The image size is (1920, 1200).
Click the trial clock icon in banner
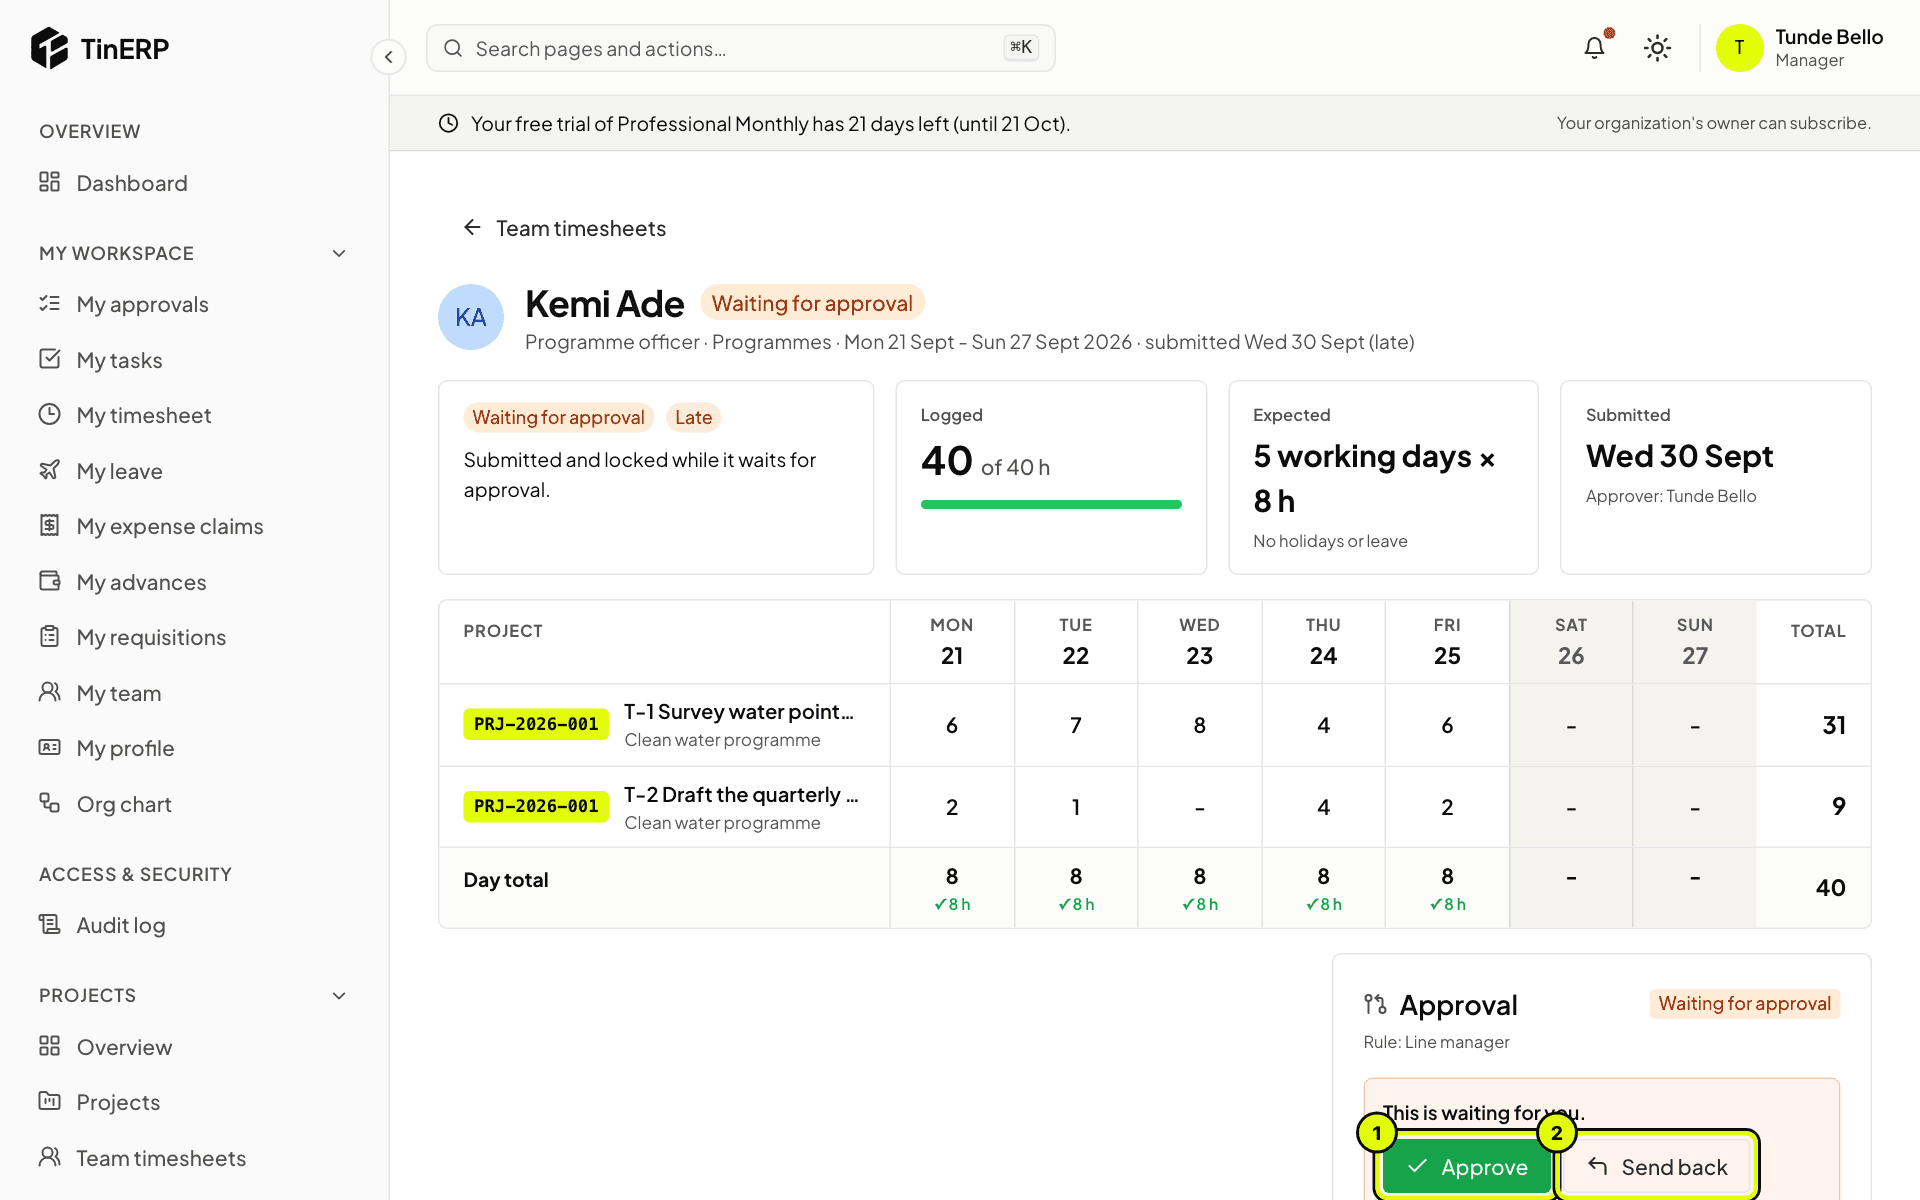pyautogui.click(x=448, y=123)
